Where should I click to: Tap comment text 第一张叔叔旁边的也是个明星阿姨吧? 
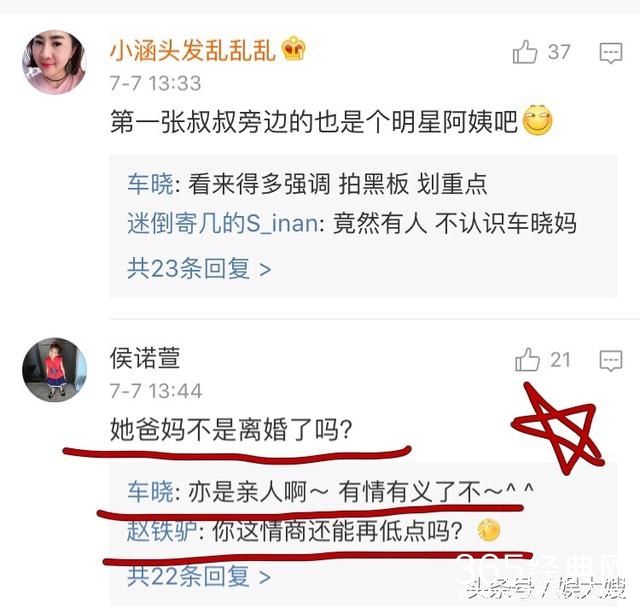(314, 122)
